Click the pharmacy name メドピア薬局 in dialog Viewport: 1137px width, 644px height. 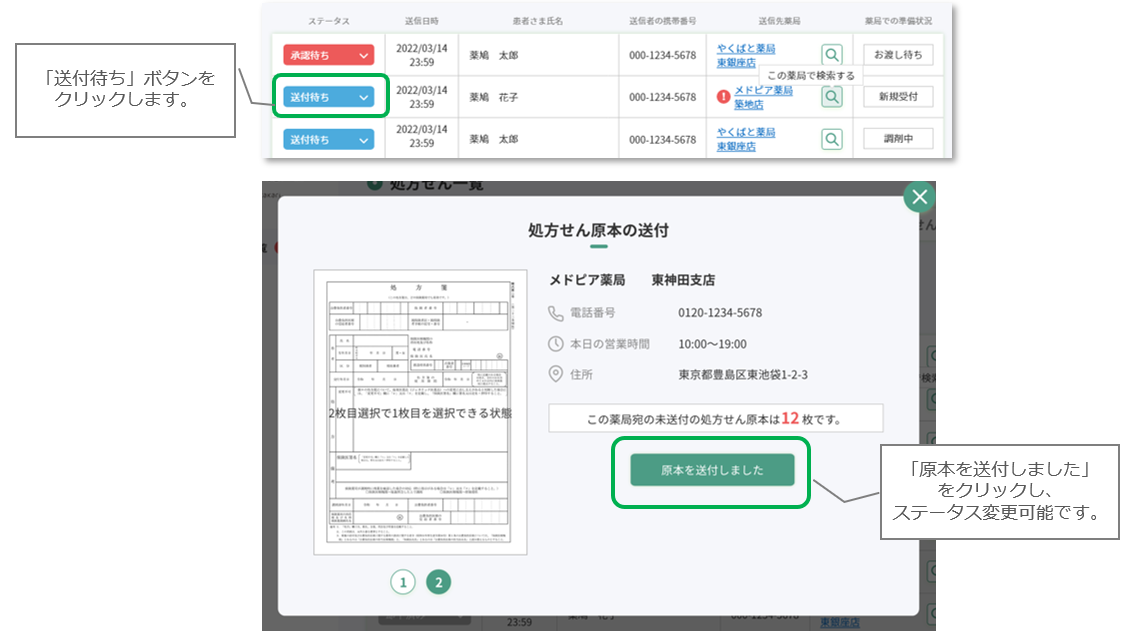(587, 280)
